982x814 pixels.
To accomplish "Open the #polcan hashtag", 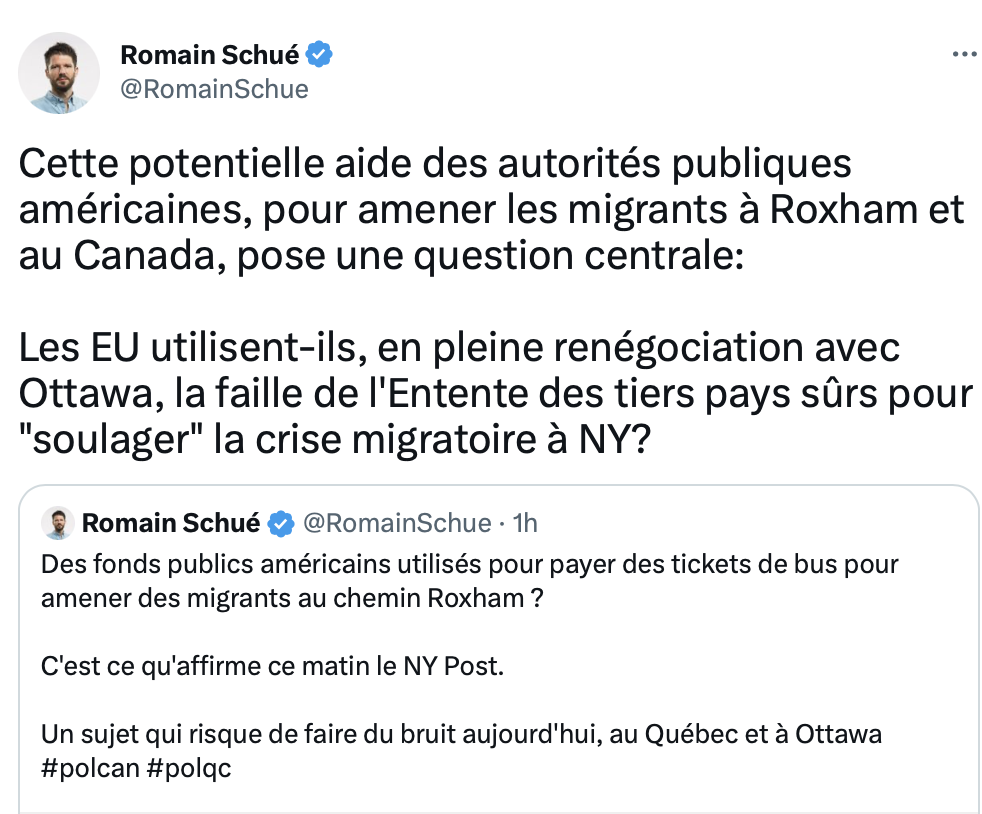I will pos(90,768).
